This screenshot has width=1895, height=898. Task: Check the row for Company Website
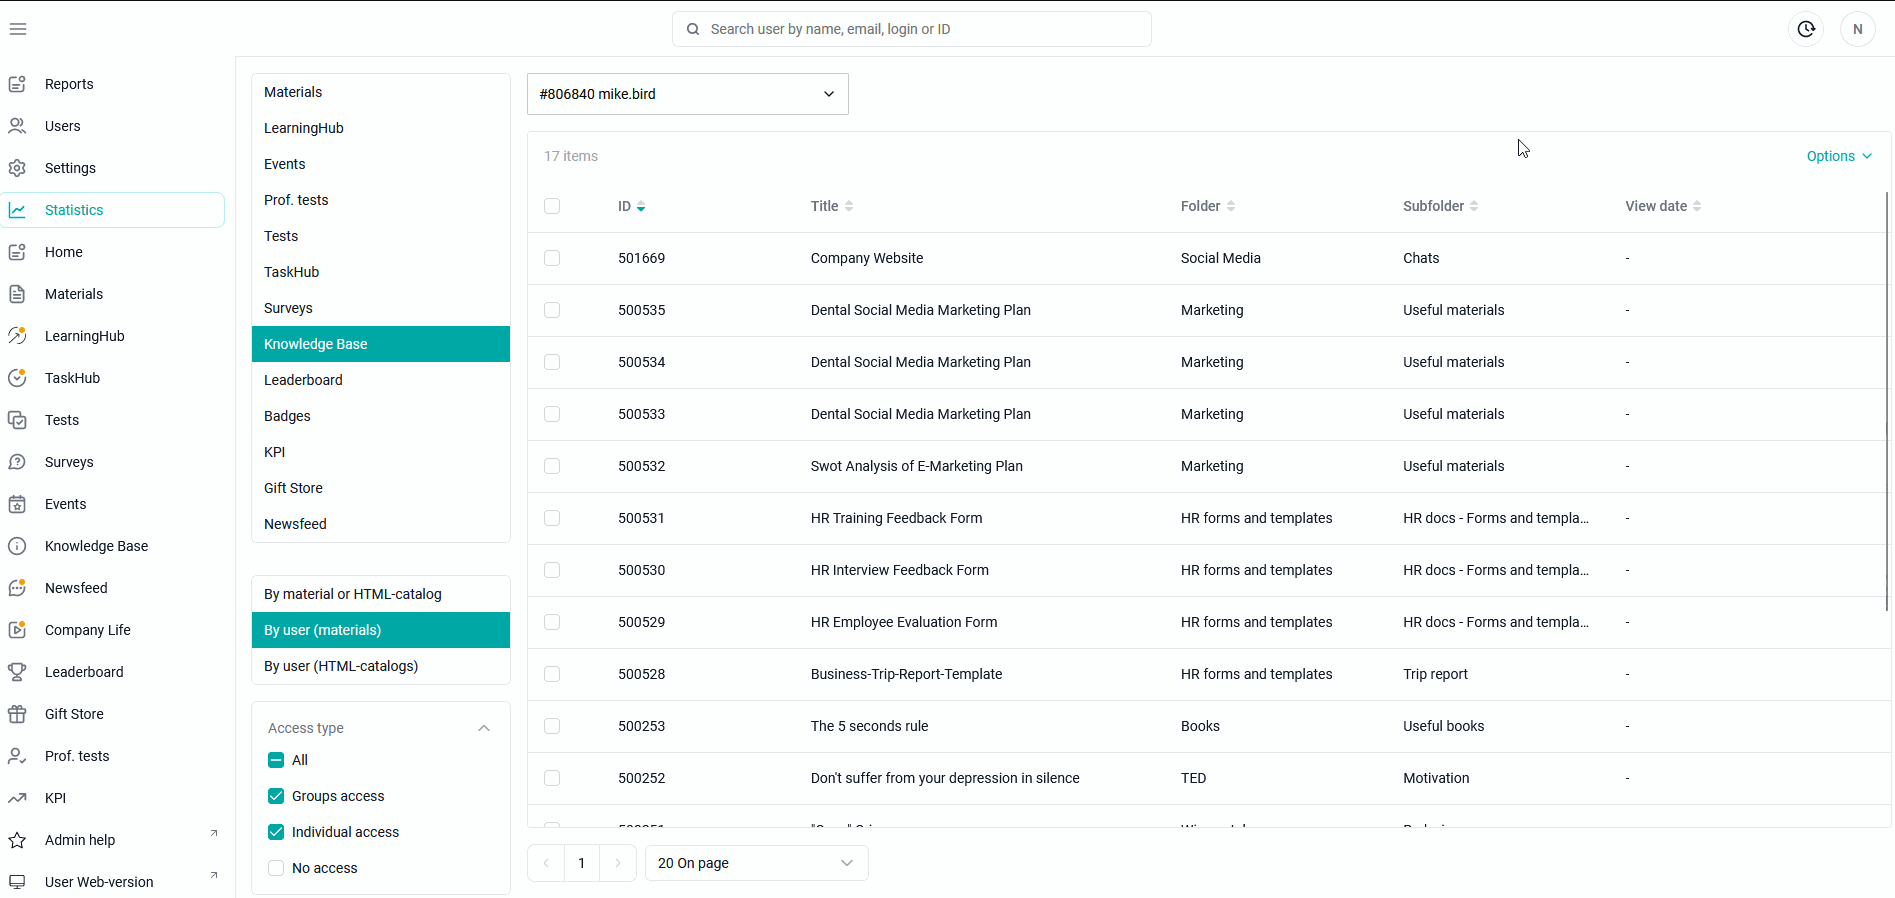tap(552, 258)
